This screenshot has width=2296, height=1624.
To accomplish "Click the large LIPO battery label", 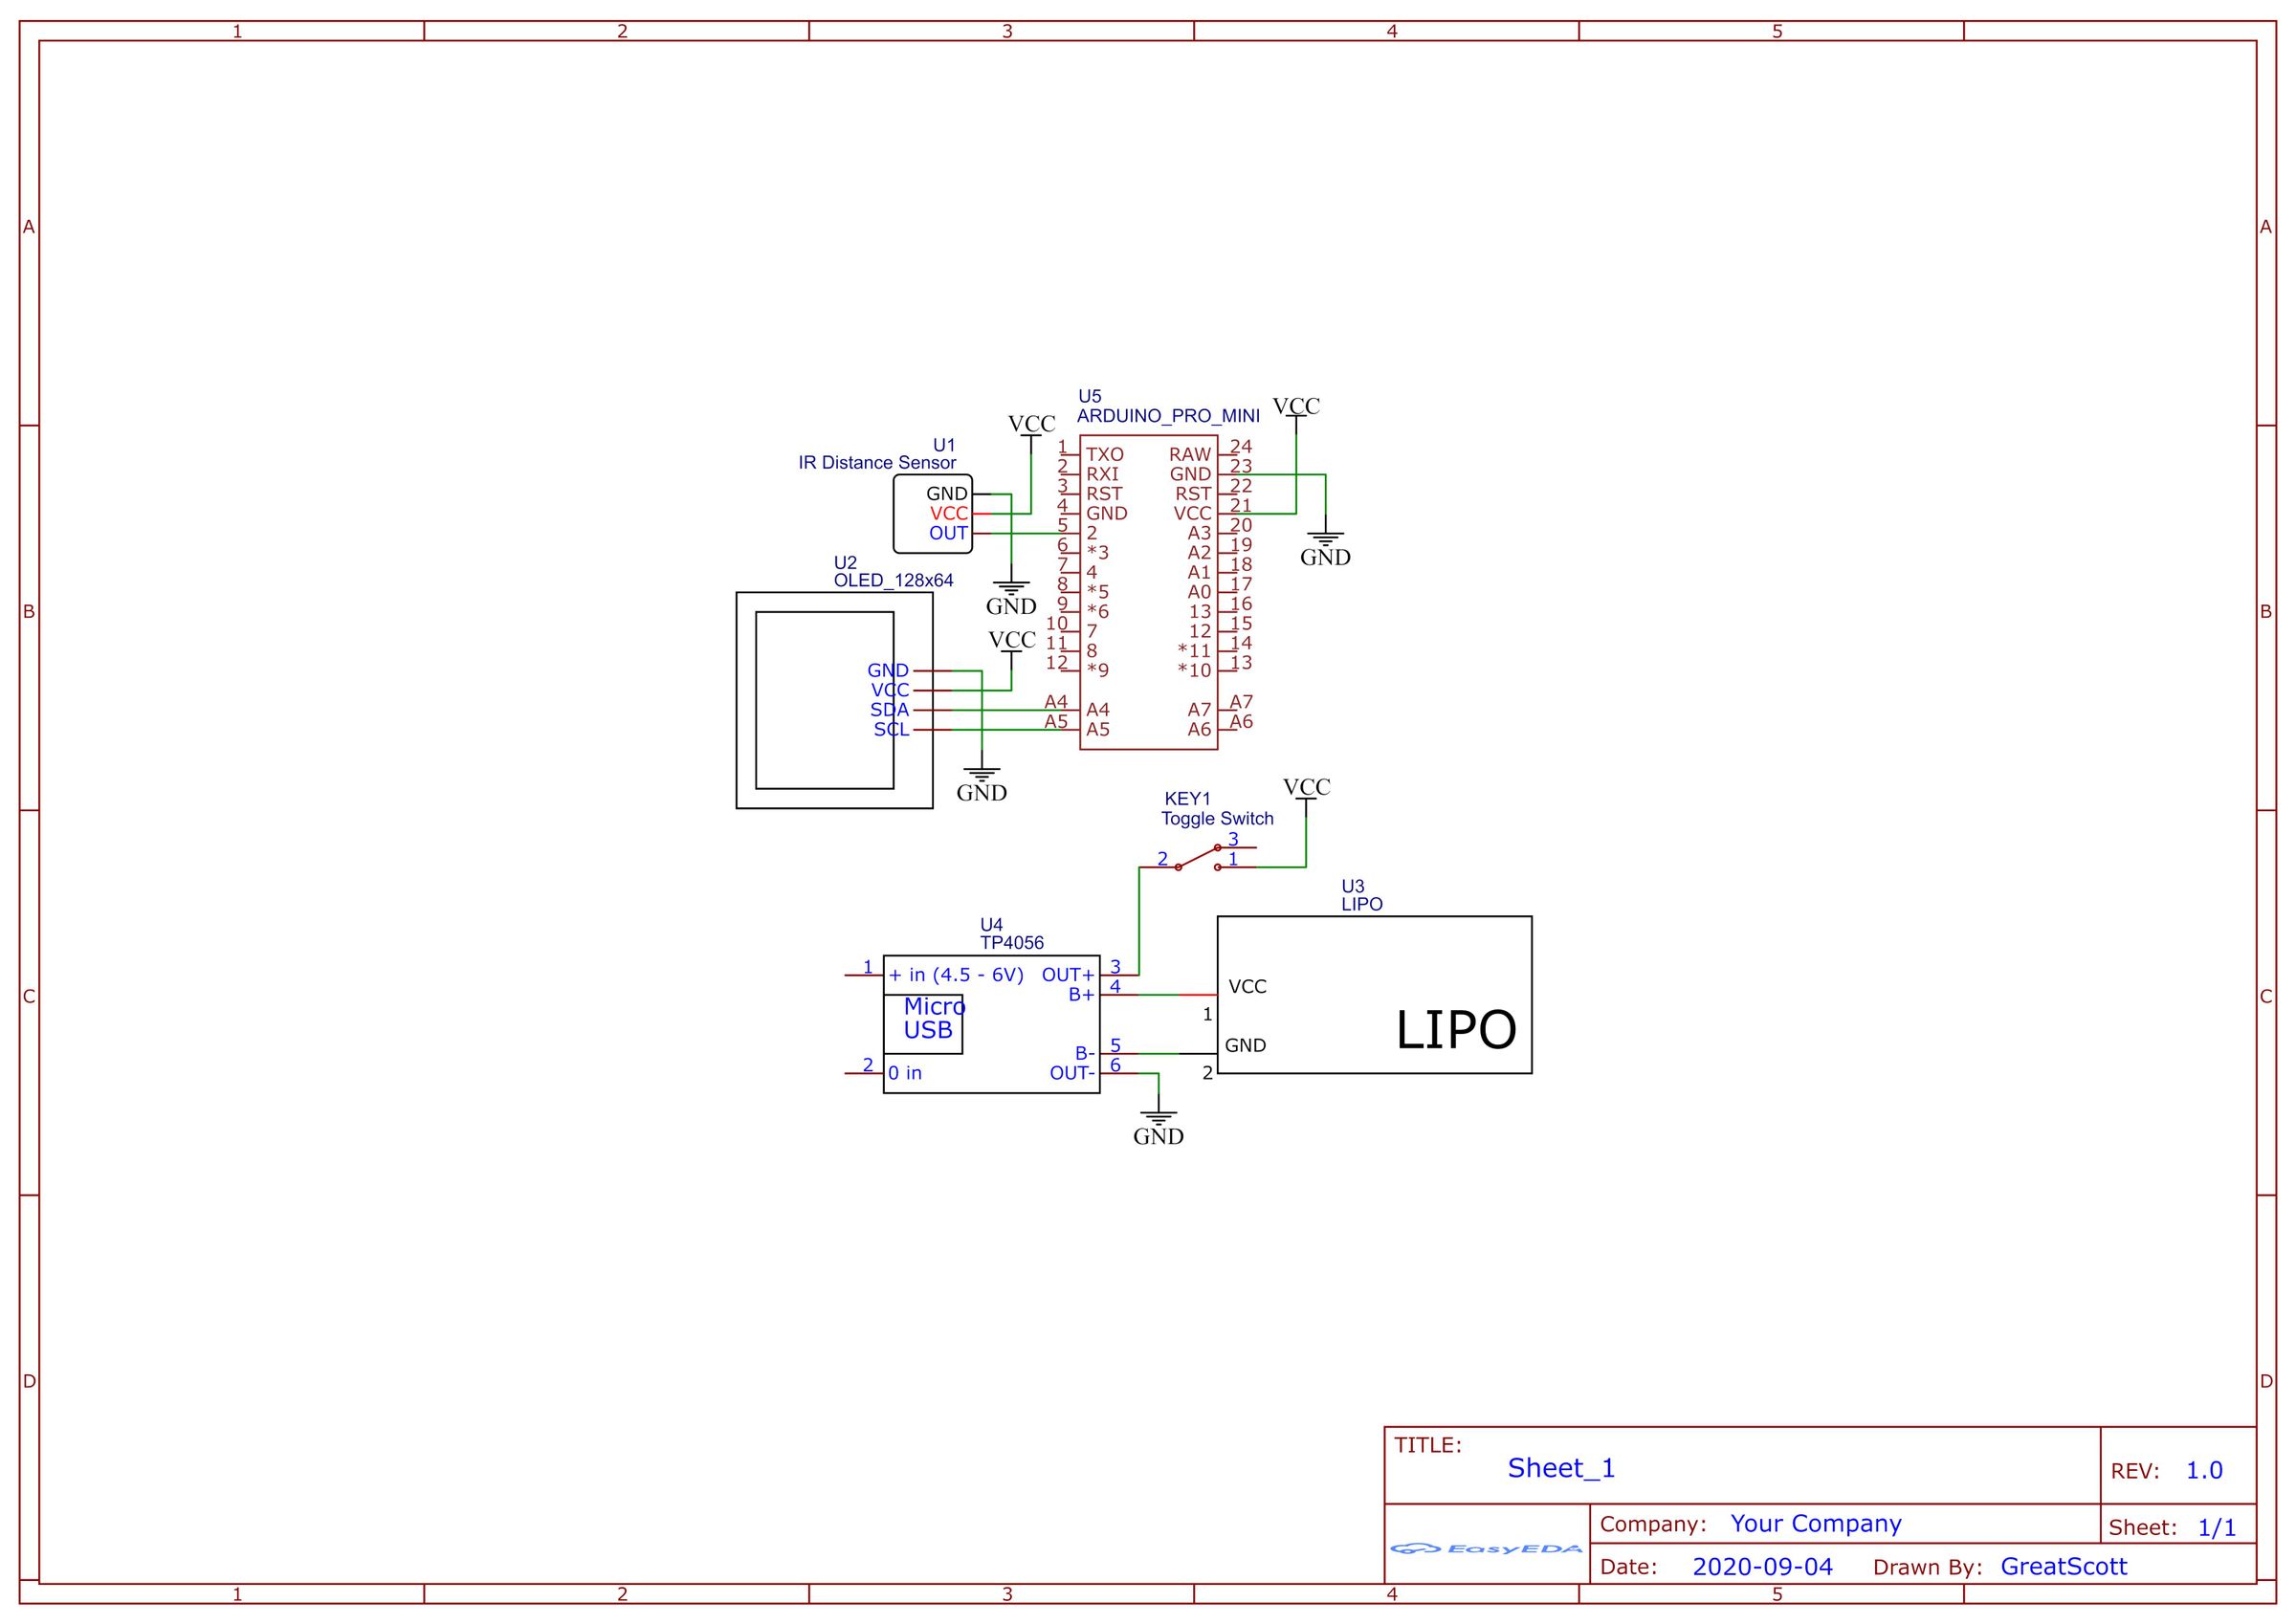I will tap(1455, 1031).
